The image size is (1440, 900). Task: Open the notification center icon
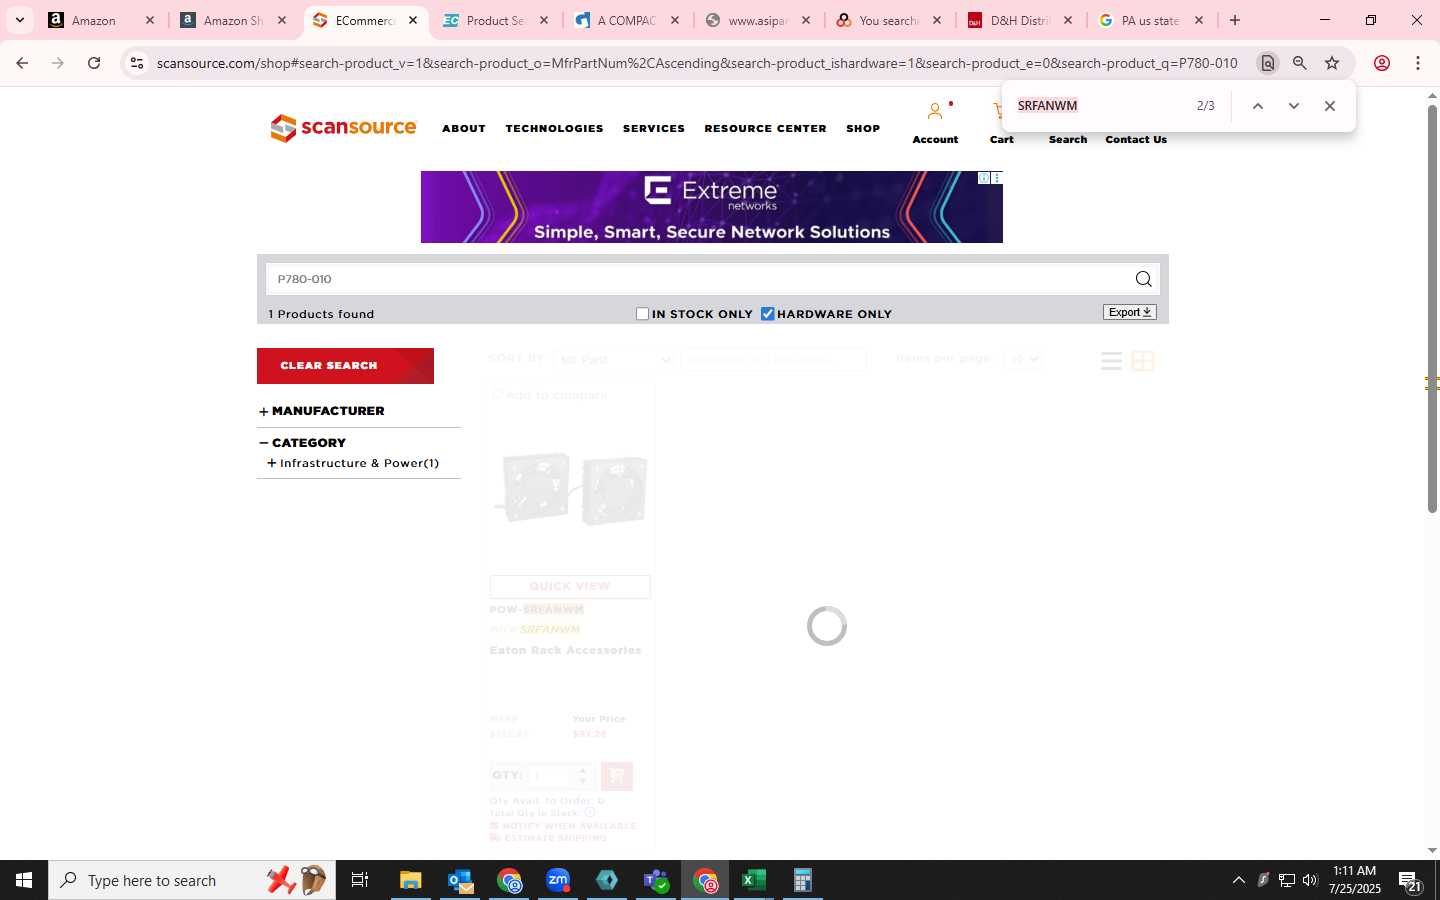(x=1410, y=880)
